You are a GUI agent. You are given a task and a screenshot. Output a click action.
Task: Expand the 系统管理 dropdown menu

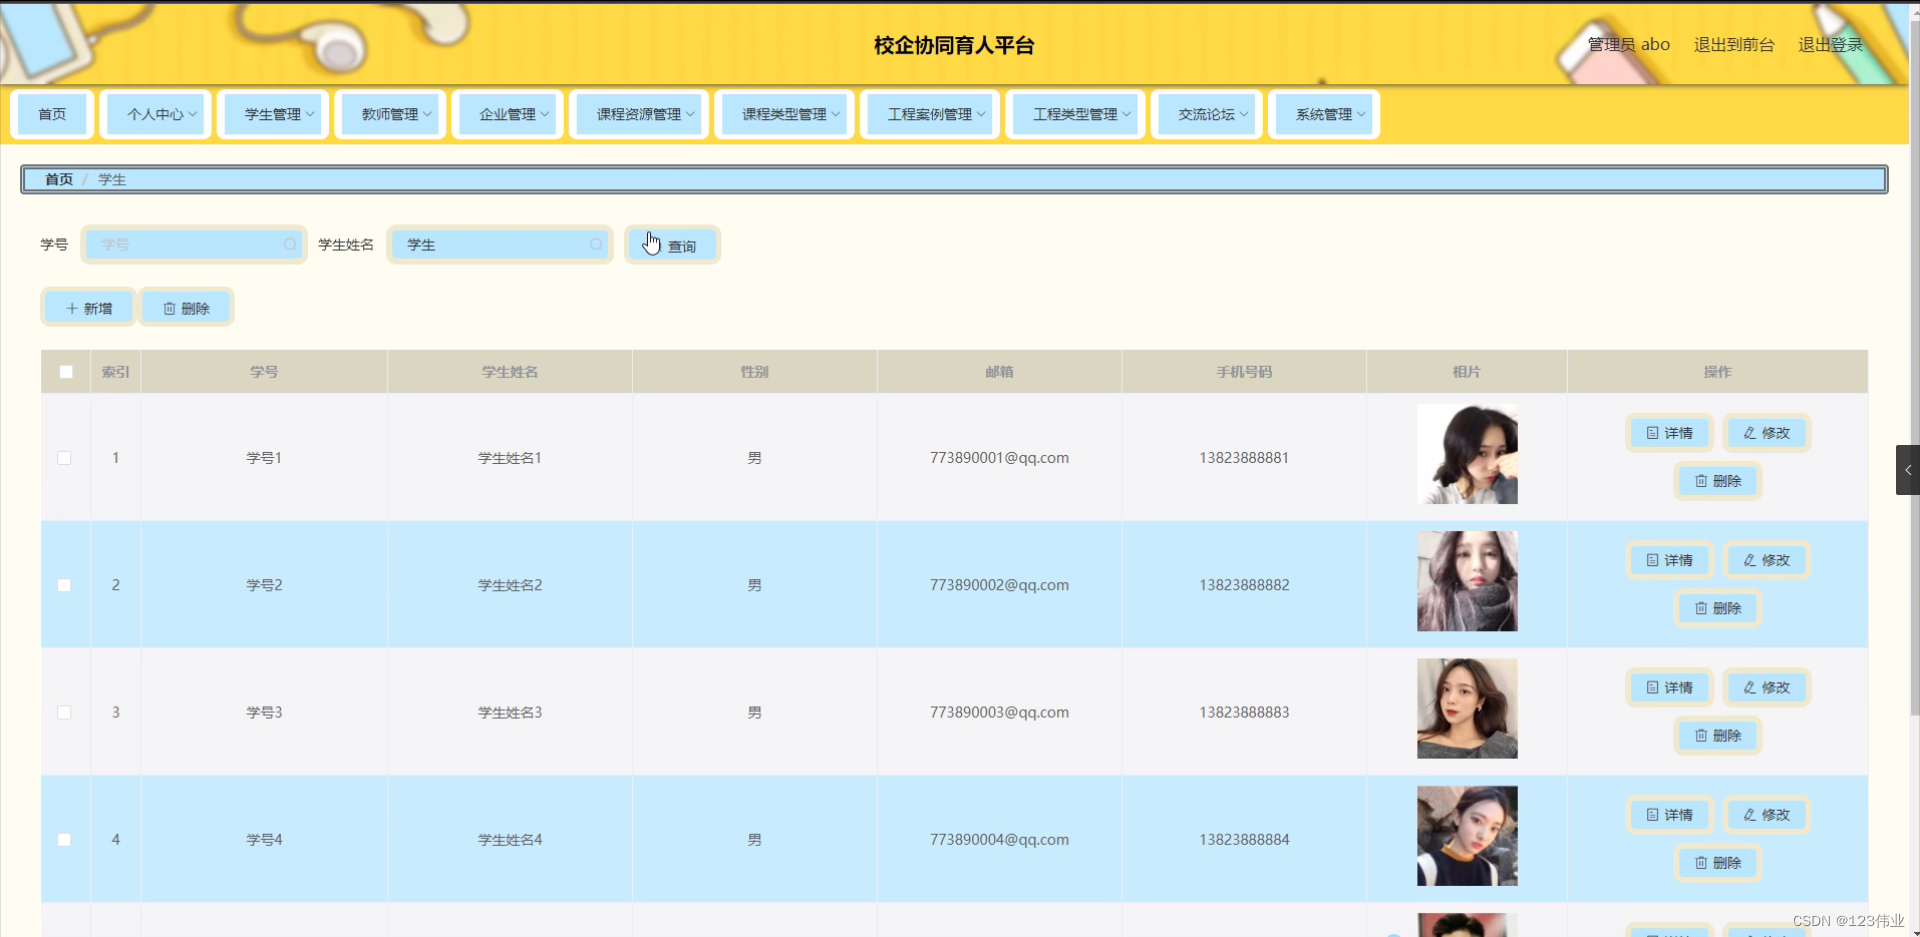click(1322, 114)
